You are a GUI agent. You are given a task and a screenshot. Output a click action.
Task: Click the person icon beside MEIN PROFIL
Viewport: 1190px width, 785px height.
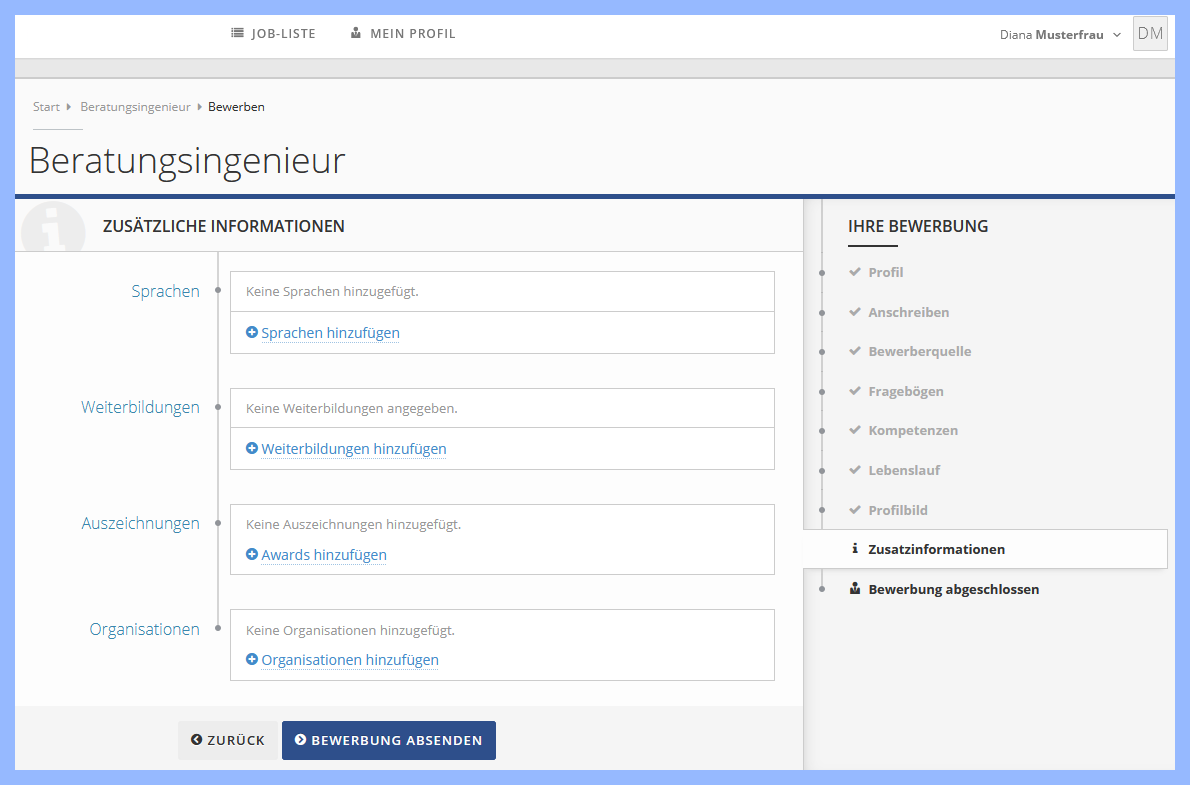click(x=355, y=33)
